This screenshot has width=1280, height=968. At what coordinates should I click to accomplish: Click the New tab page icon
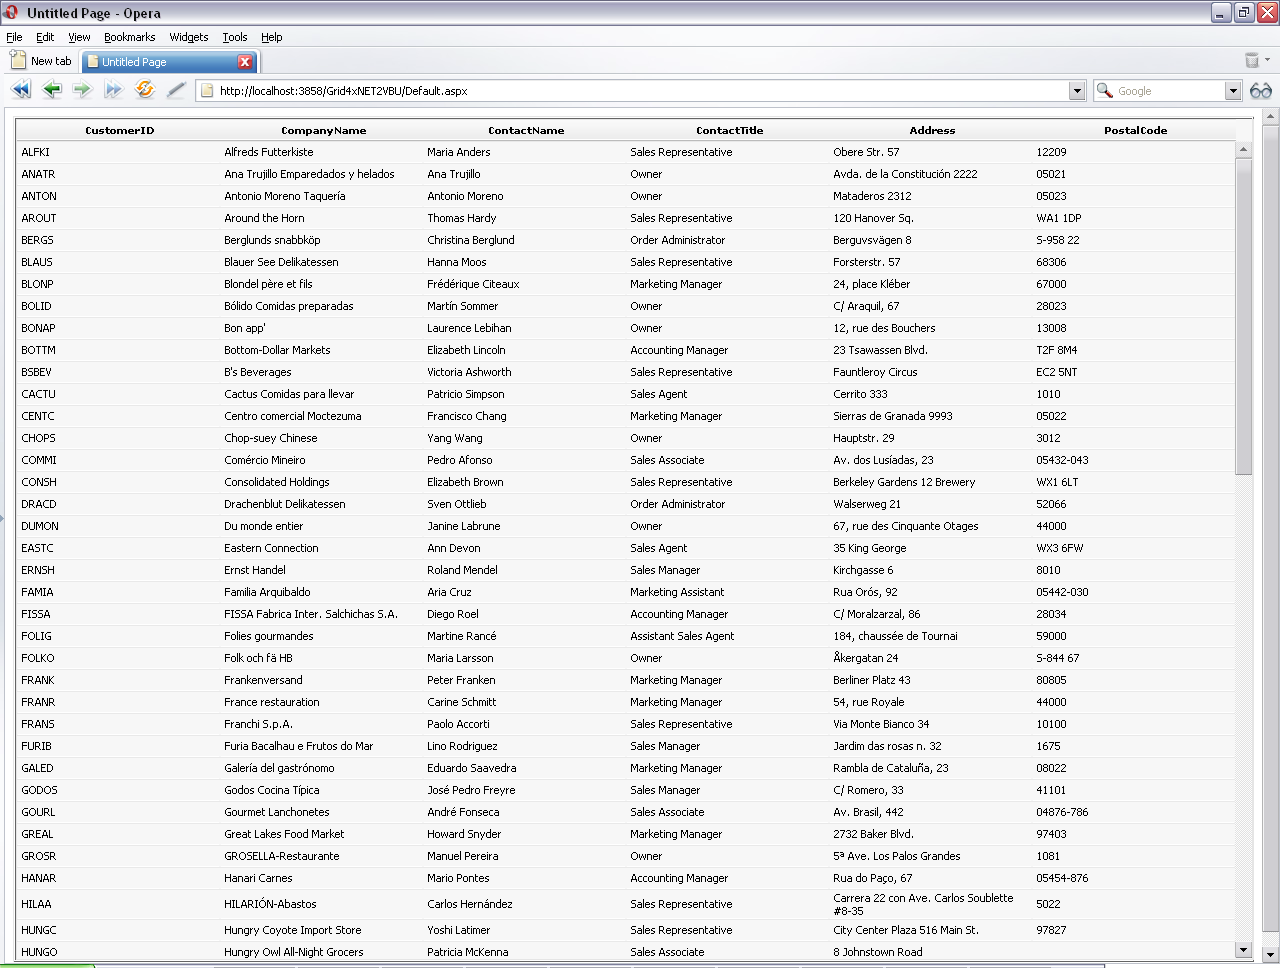(18, 60)
